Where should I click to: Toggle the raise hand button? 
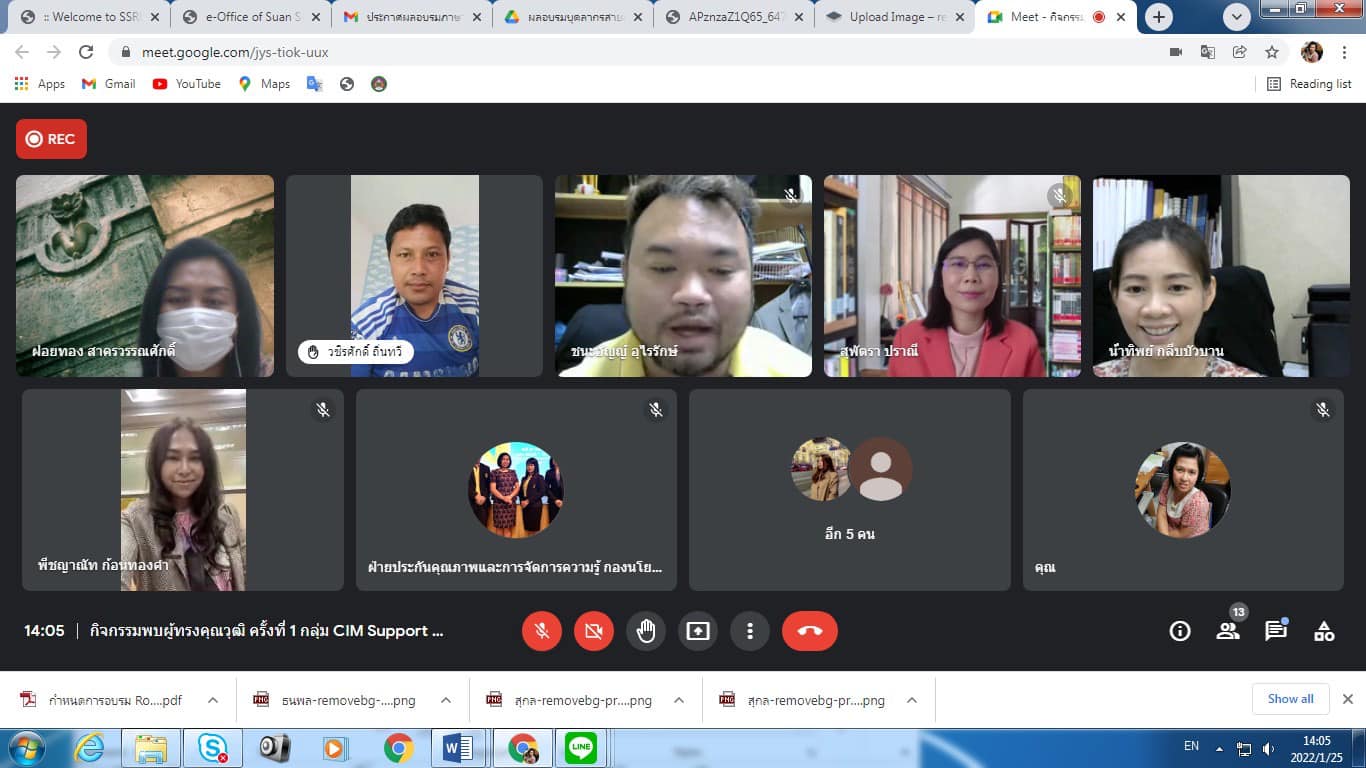645,631
